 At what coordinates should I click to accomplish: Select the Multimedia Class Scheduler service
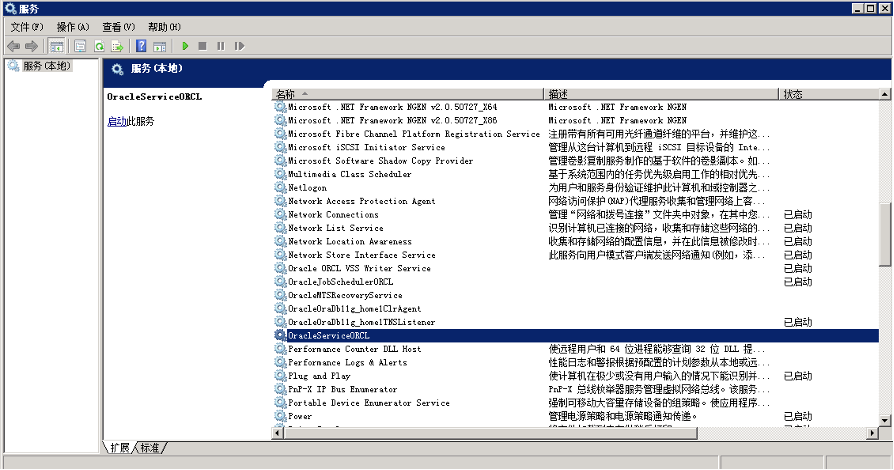click(x=576, y=175)
